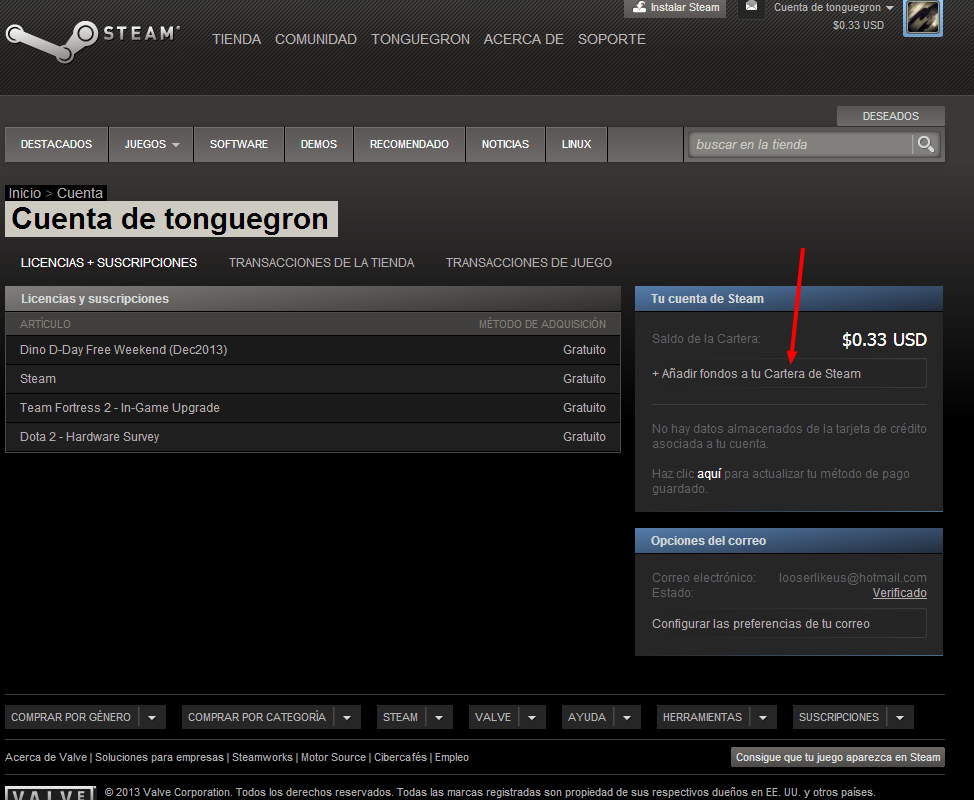Image resolution: width=974 pixels, height=800 pixels.
Task: Click the MÉTODO DE ADQUISICIÓN column header
Action: coord(542,324)
